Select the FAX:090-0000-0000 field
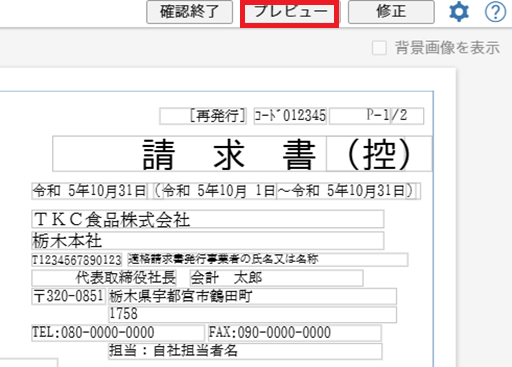512x367 pixels. point(295,333)
